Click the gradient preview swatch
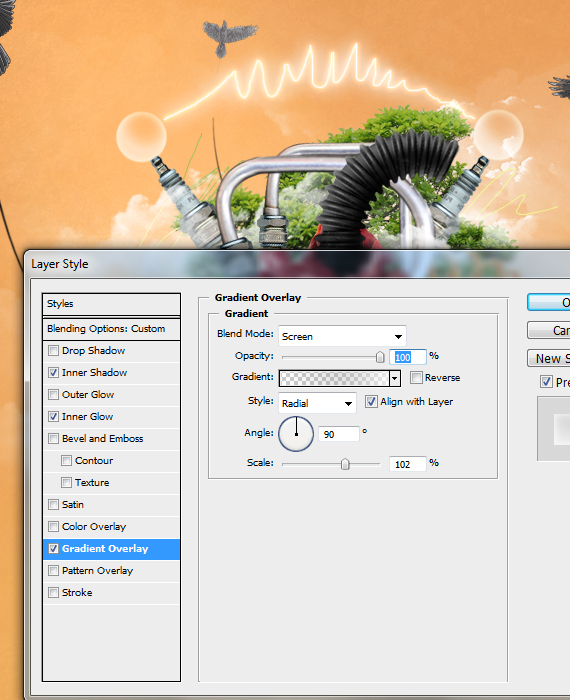This screenshot has height=700, width=570. (334, 378)
